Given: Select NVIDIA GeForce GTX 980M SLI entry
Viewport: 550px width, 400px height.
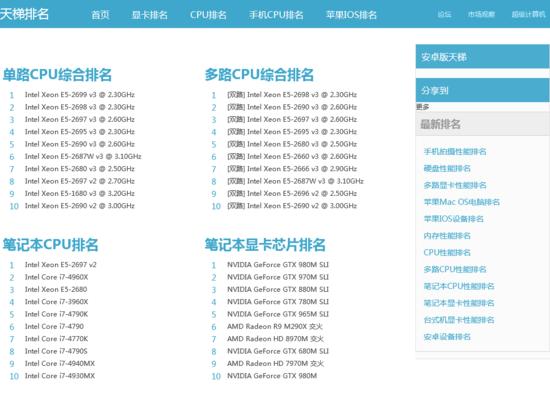Looking at the screenshot, I should pos(278,265).
